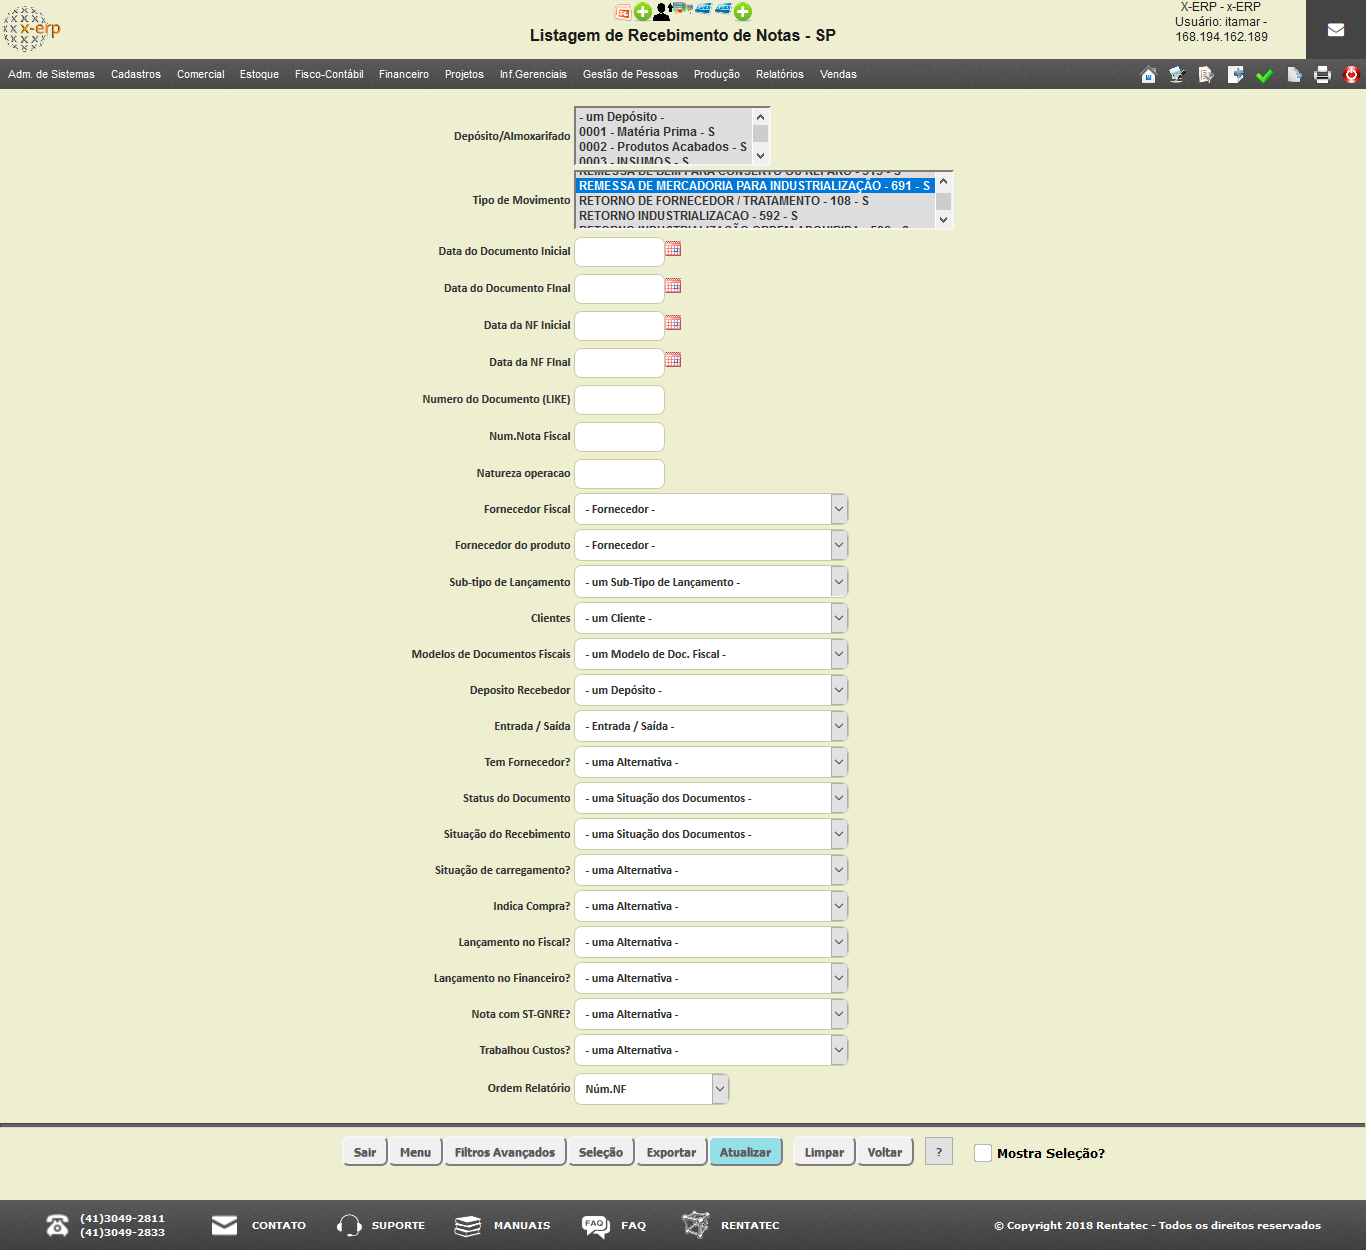Screen dimensions: 1366x1250
Task: Click down arrow of Depósito list scrollbar
Action: click(x=760, y=155)
